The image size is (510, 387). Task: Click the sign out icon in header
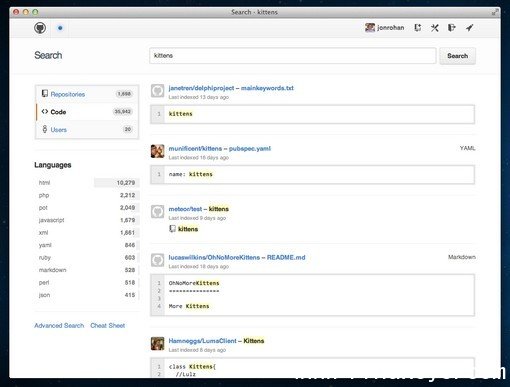pyautogui.click(x=452, y=28)
